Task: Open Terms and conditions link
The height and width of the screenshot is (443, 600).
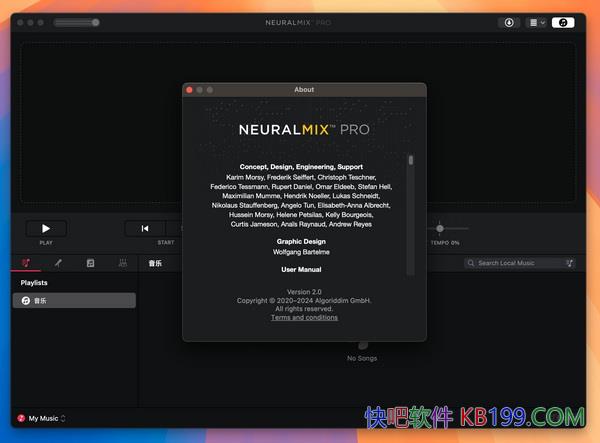Action: [304, 318]
